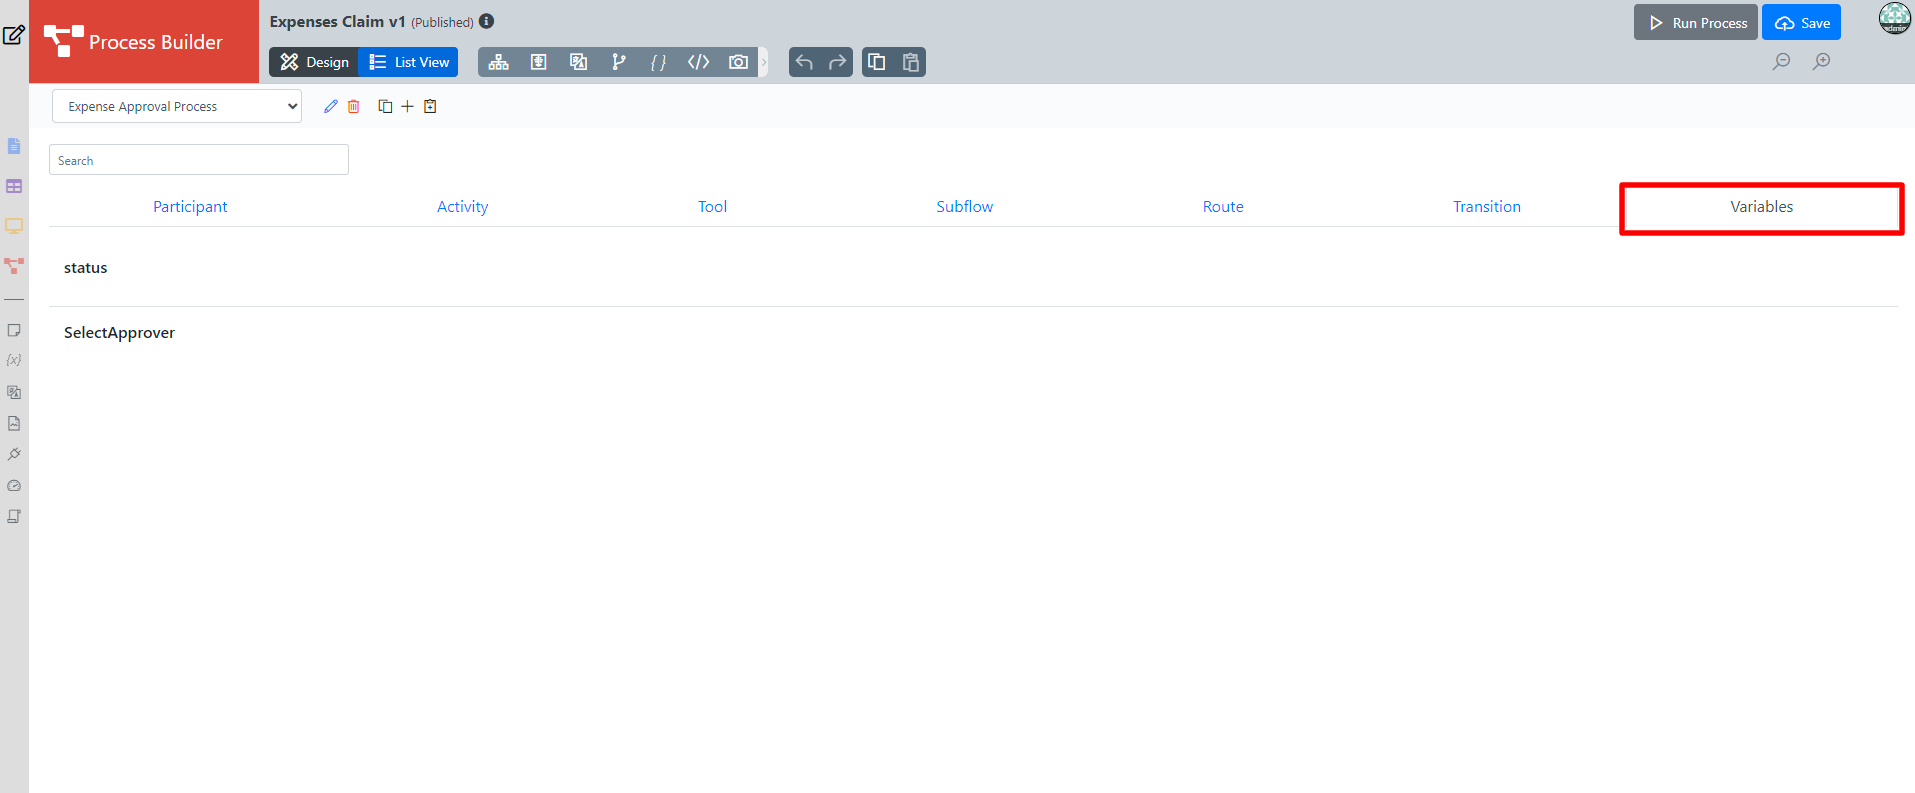
Task: Click the blue document icon in left sidebar
Action: tap(14, 146)
